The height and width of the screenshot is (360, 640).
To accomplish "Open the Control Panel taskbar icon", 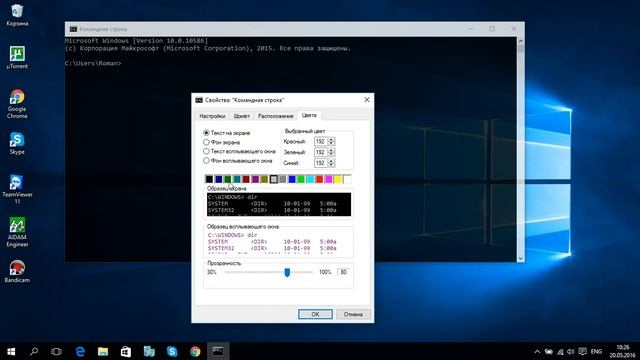I will (x=149, y=351).
